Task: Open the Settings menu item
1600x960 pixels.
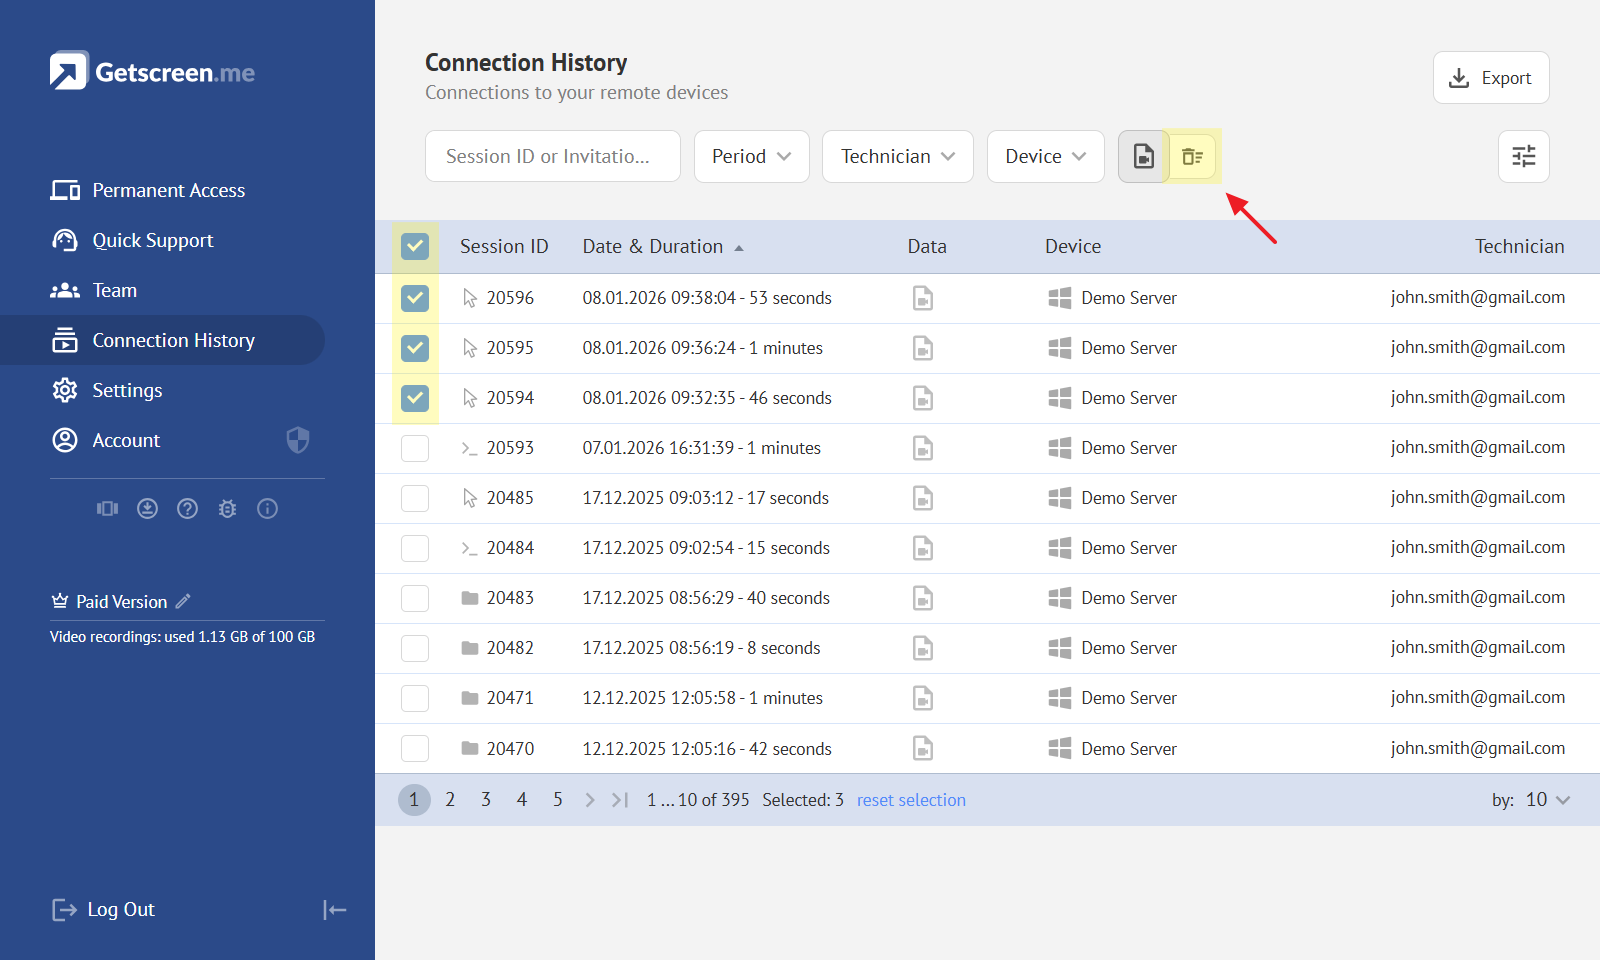Action: (127, 390)
